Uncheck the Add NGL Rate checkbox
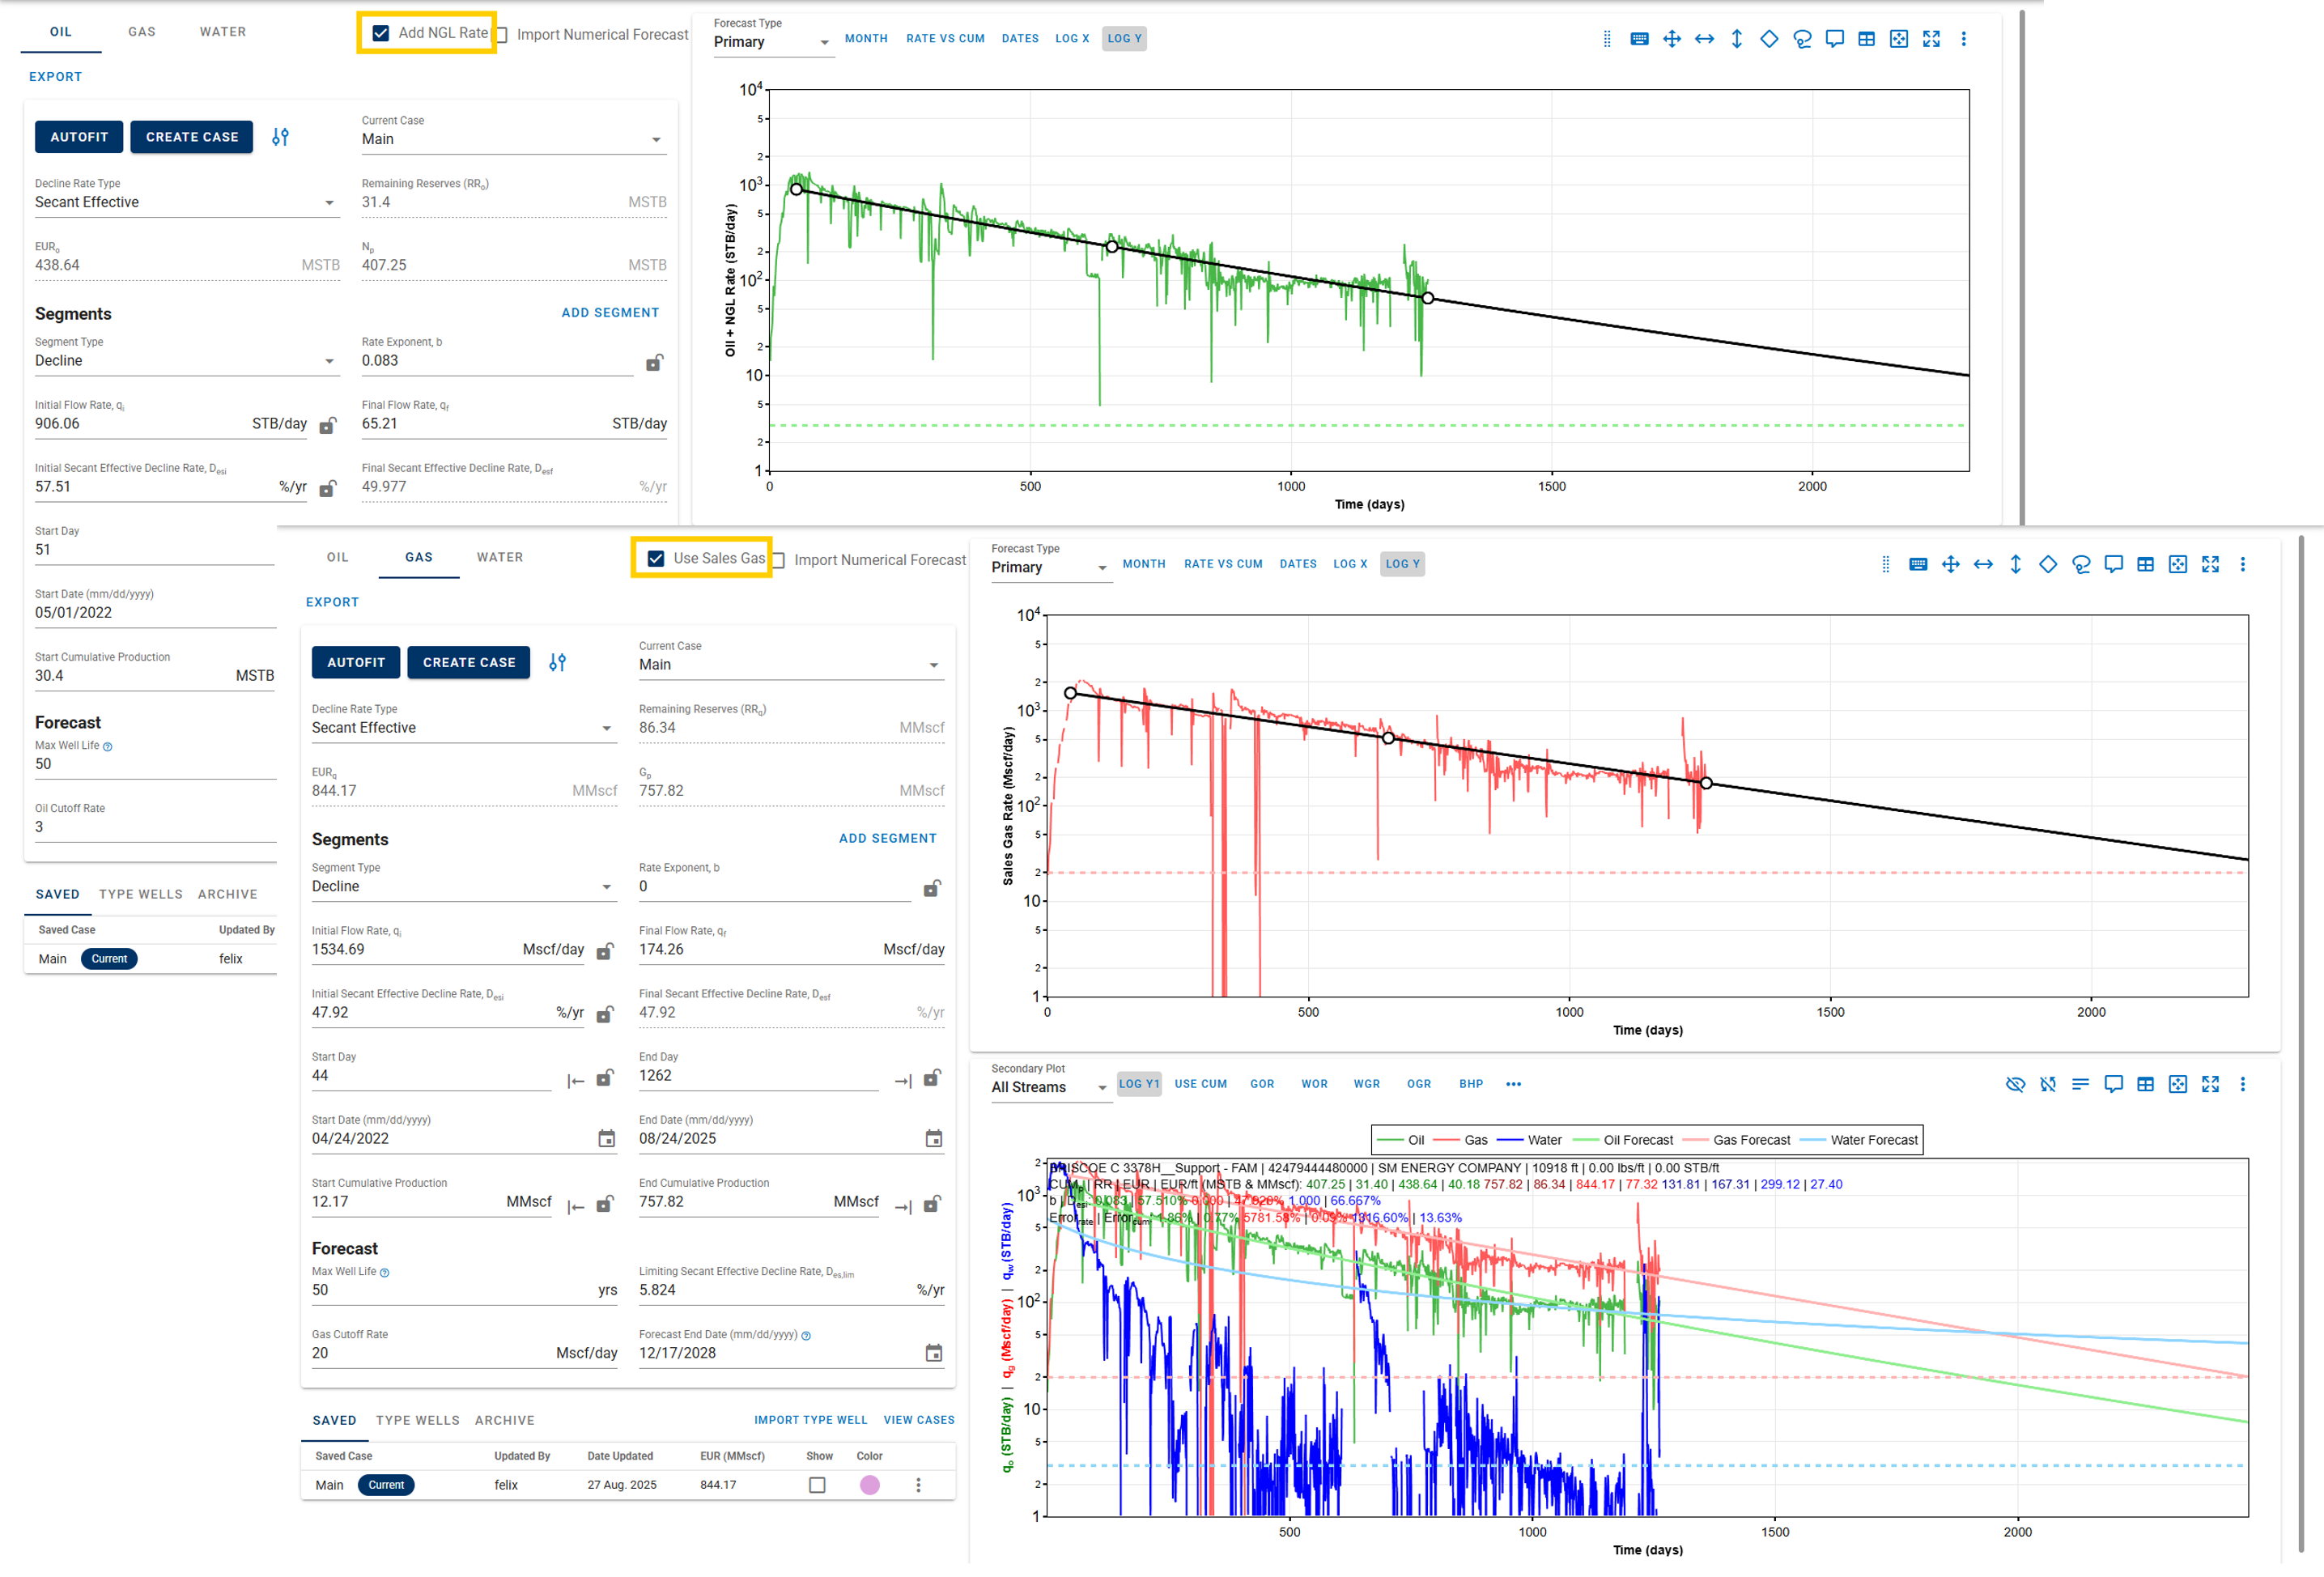This screenshot has height=1577, width=2324. pyautogui.click(x=381, y=33)
